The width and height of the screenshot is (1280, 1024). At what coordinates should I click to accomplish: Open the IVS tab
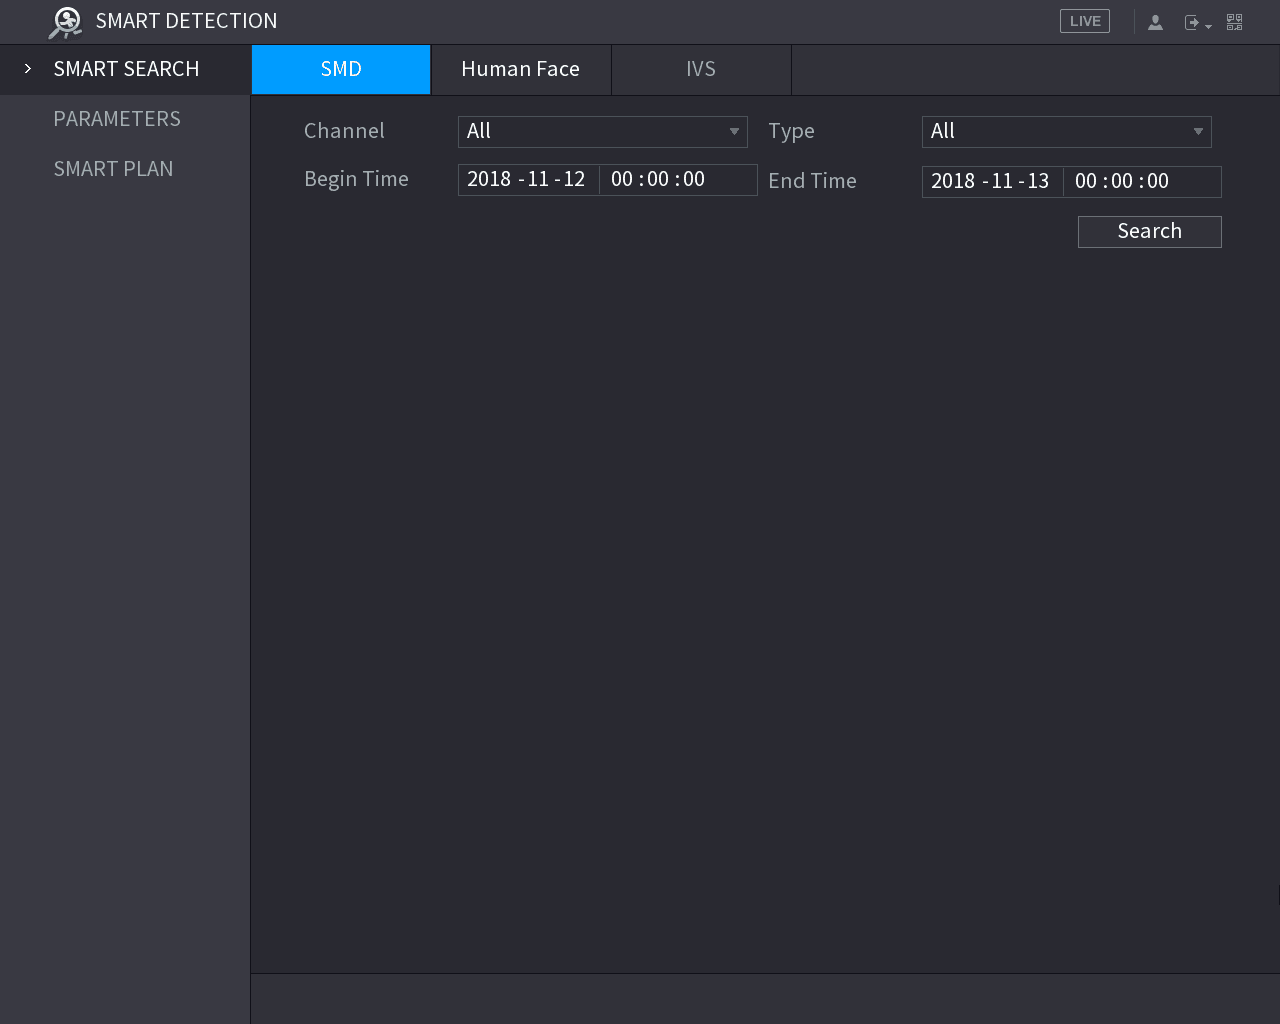pos(701,69)
